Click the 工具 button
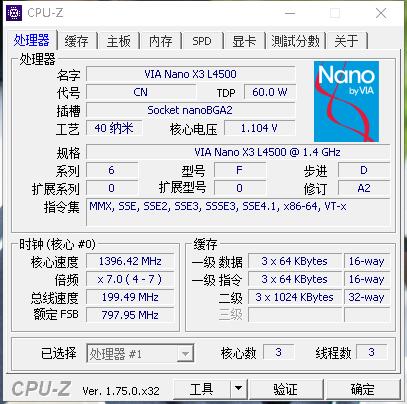Screen dimensions: 407x404 tap(202, 389)
